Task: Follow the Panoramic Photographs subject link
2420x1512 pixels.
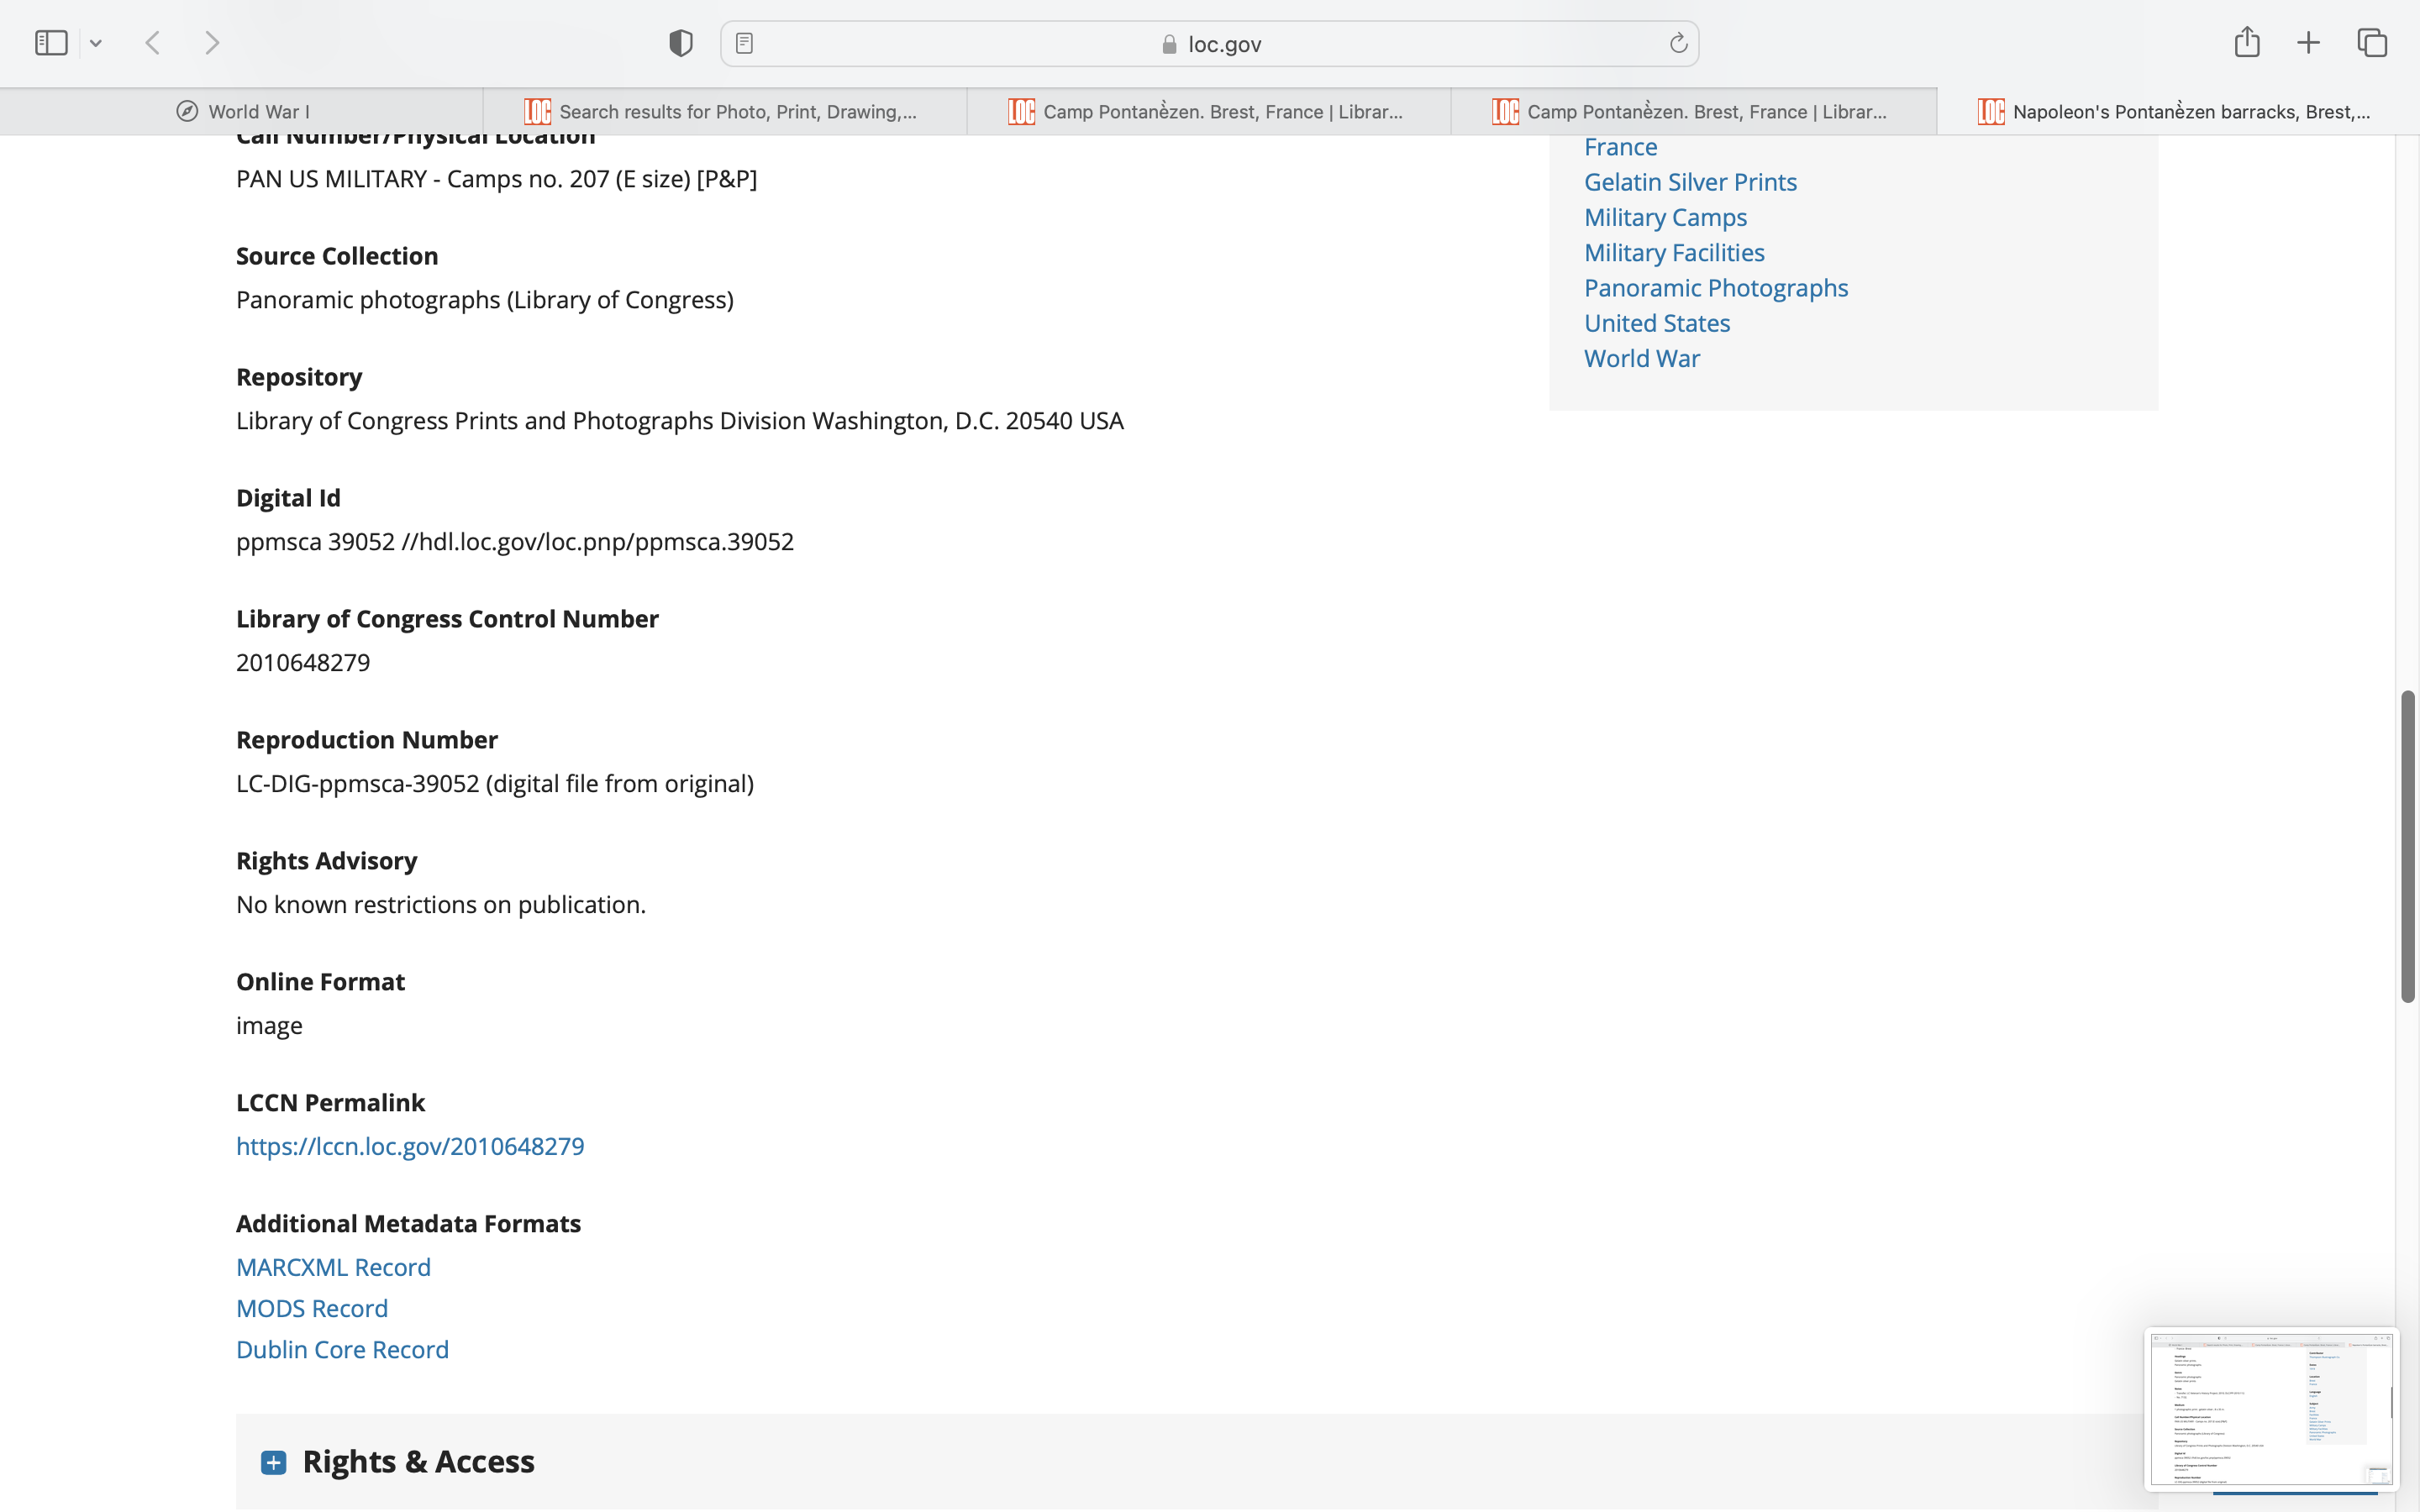Action: [1716, 288]
